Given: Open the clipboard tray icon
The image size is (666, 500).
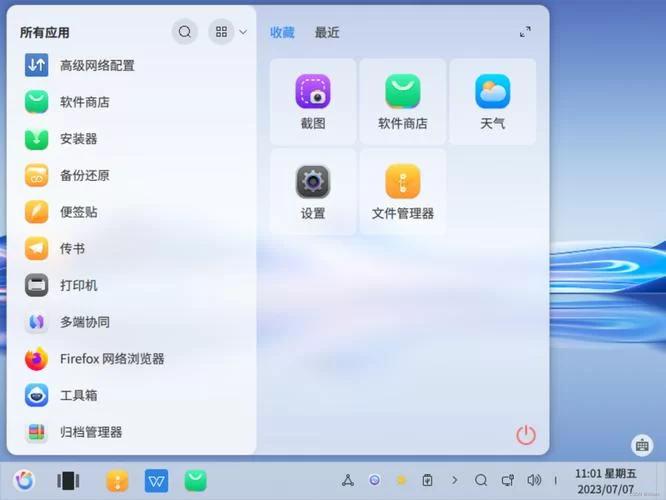Looking at the screenshot, I should pyautogui.click(x=428, y=480).
